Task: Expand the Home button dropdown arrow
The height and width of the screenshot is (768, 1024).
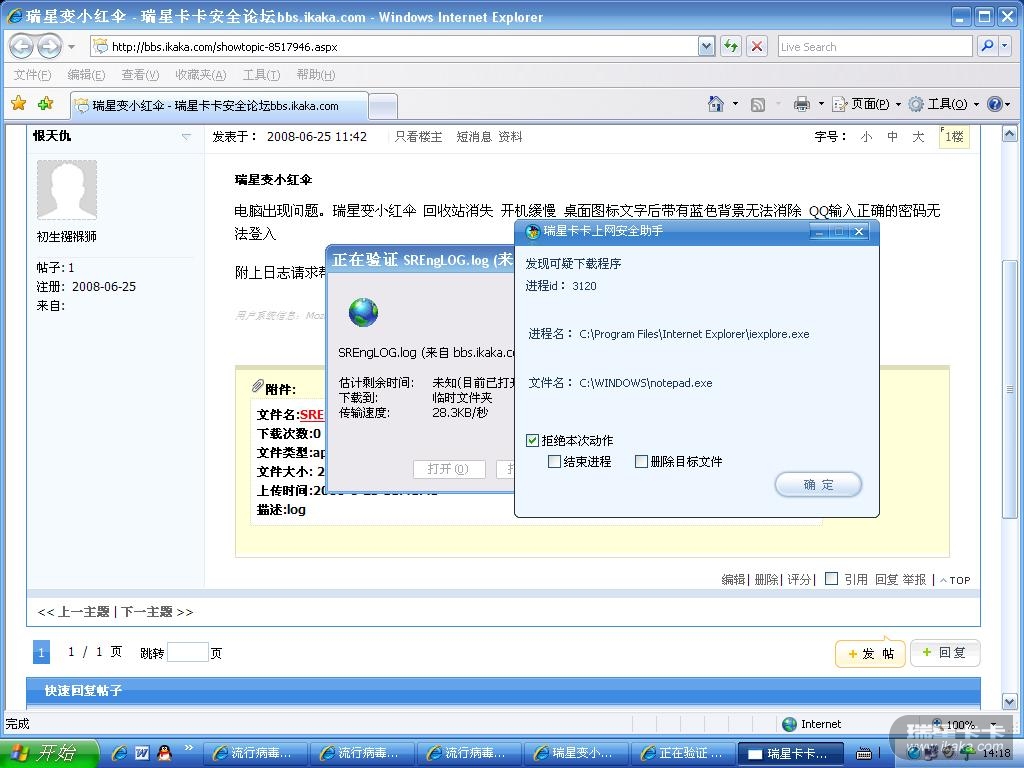Action: (x=735, y=104)
